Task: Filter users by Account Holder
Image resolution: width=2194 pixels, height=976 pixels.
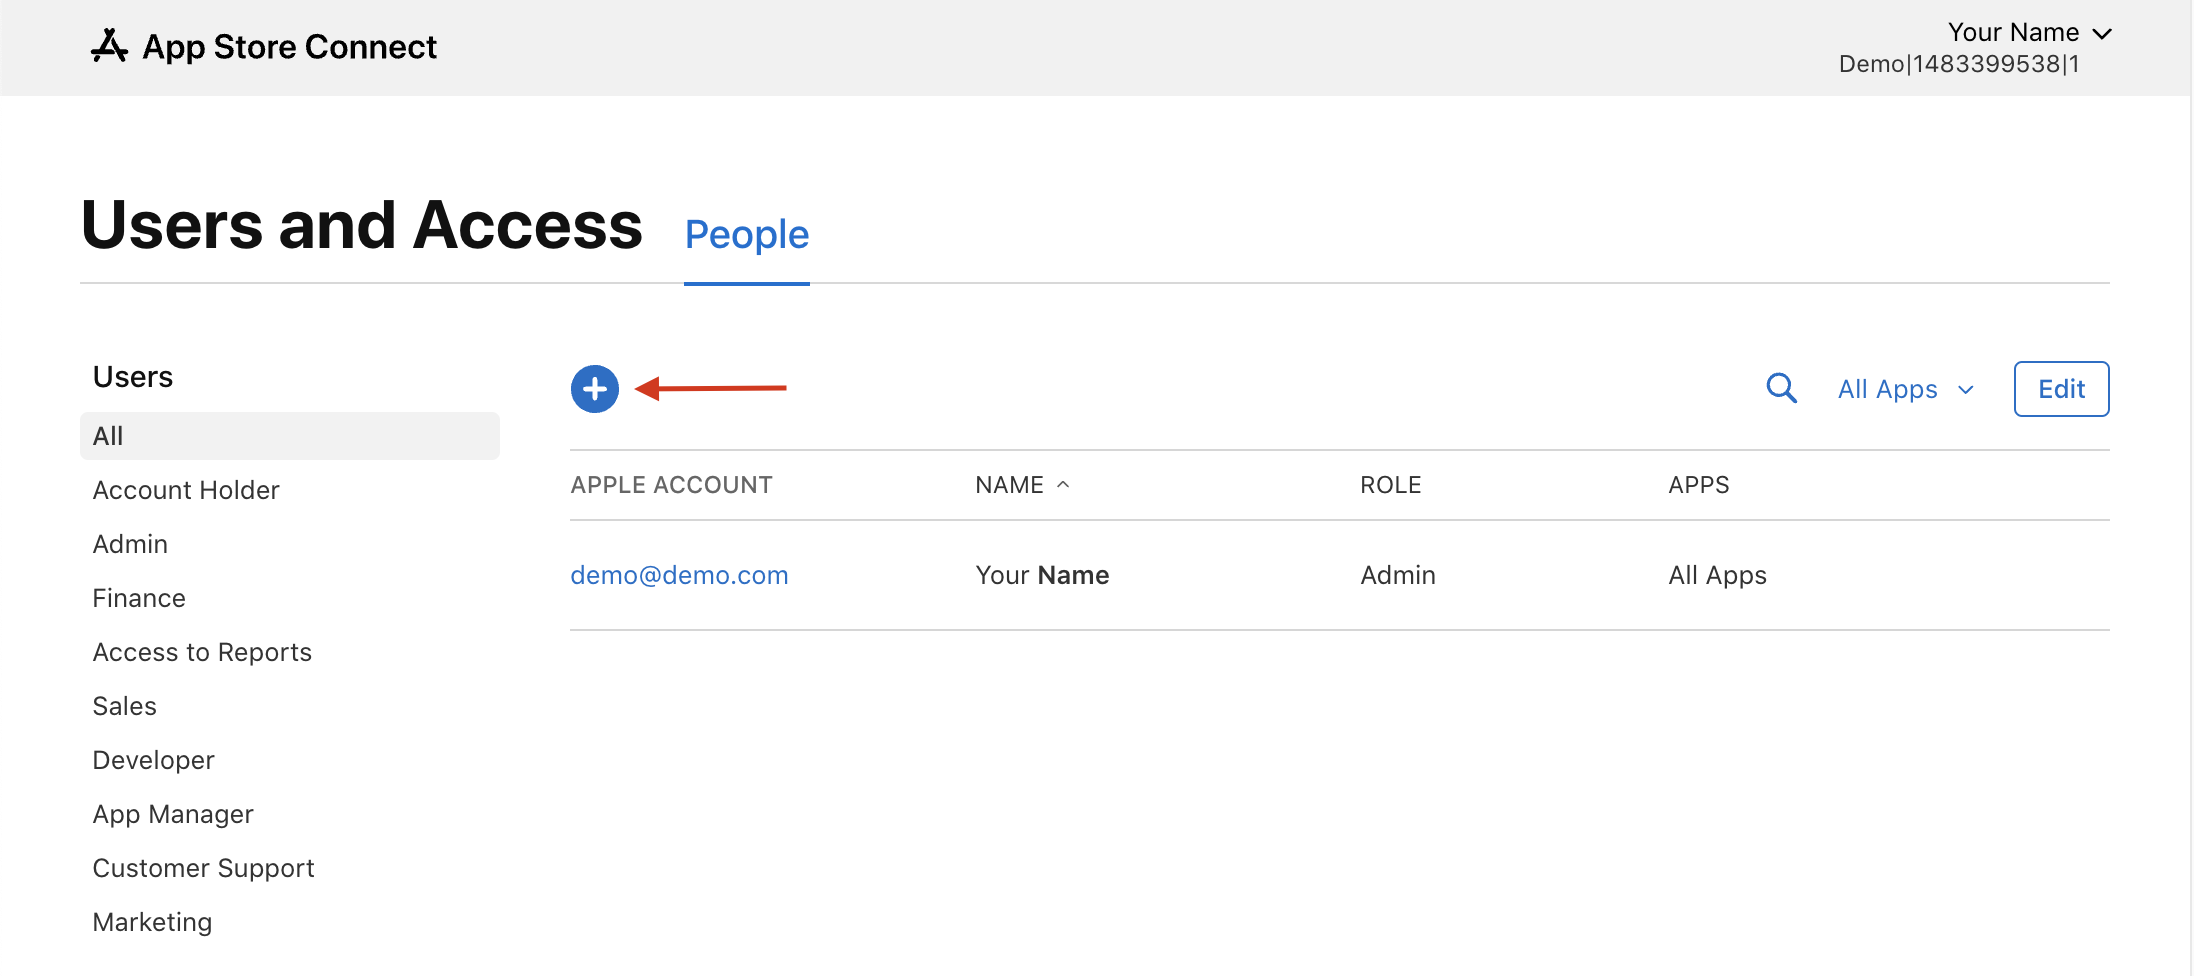Action: [x=186, y=490]
